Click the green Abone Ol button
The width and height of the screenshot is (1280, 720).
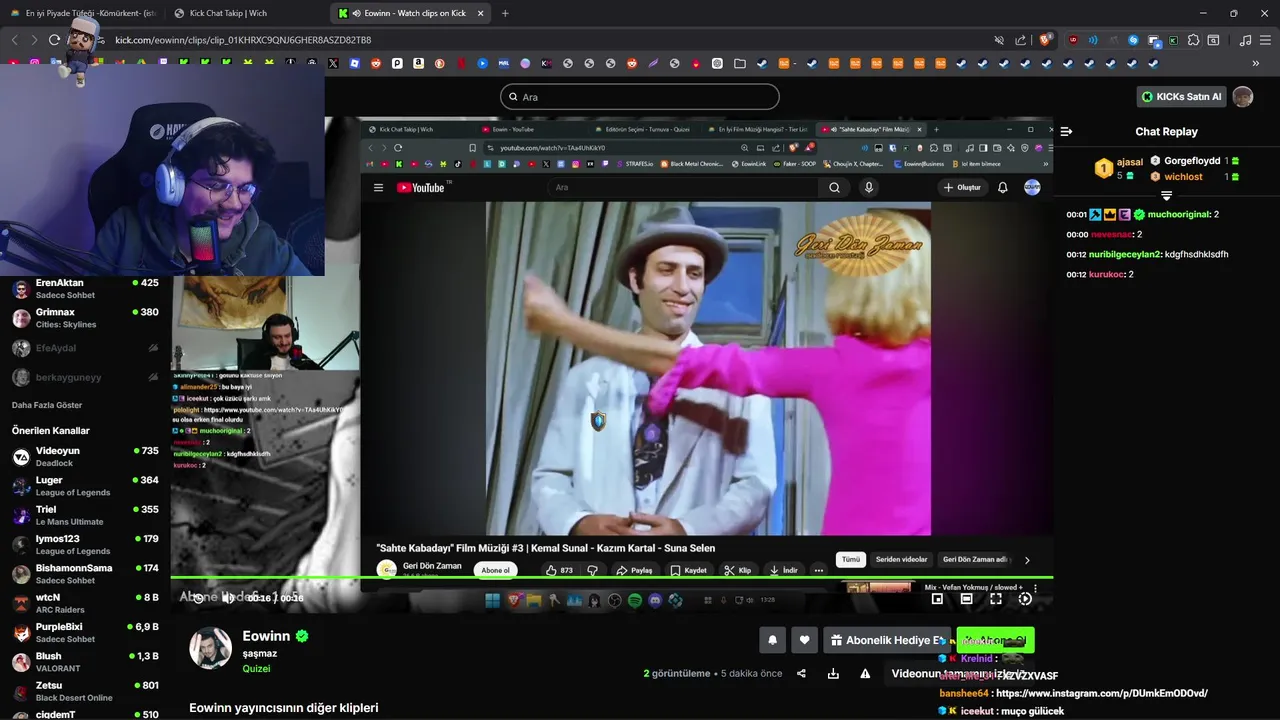[995, 640]
